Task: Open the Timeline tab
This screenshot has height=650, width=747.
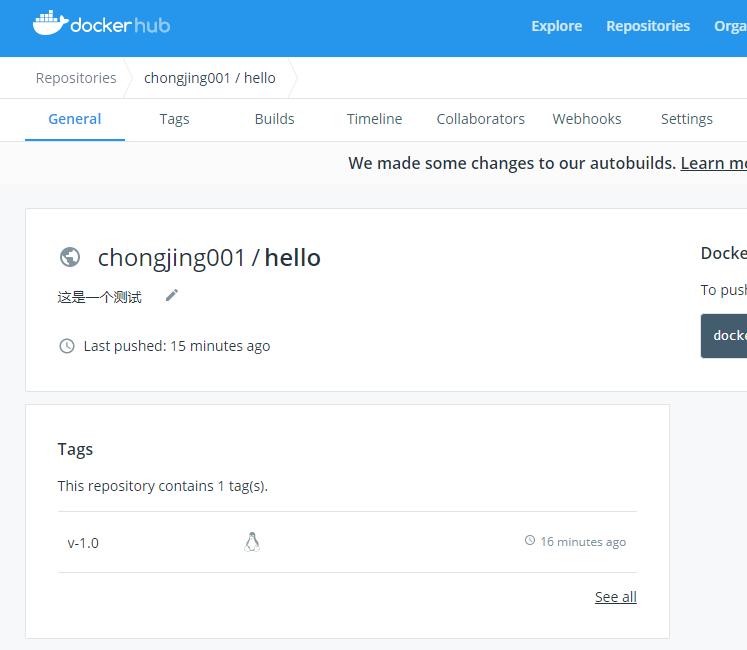Action: point(374,119)
